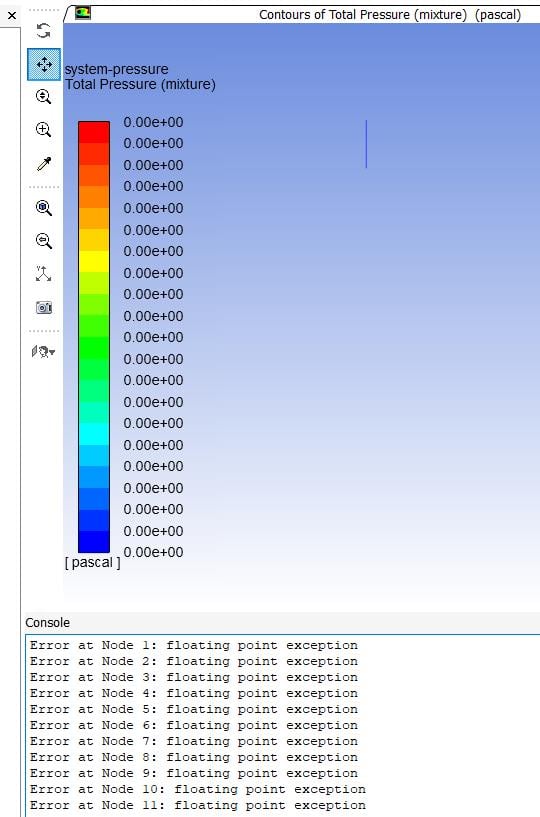Click the Last View zoom icon
This screenshot has height=817, width=540.
tap(44, 241)
